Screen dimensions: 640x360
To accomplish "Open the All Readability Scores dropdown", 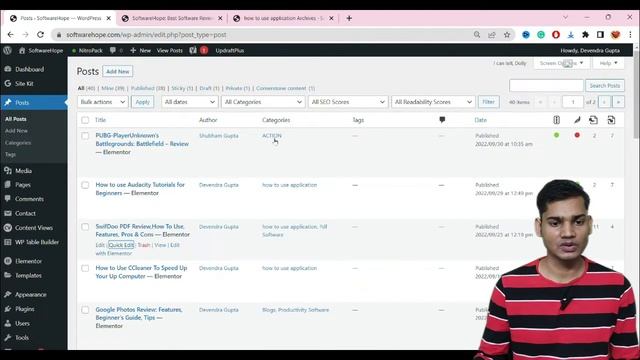I will [433, 102].
